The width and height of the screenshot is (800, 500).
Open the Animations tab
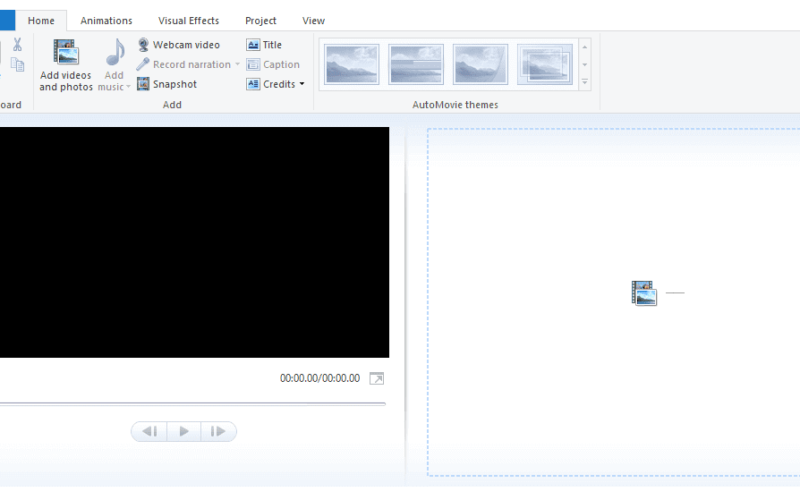106,20
